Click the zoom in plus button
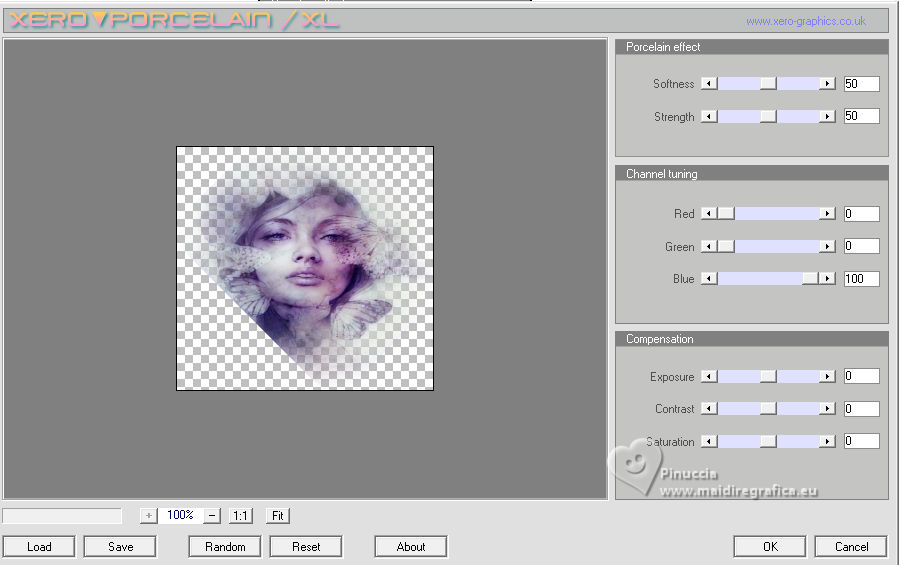Viewport: 899px width, 565px height. coord(149,515)
